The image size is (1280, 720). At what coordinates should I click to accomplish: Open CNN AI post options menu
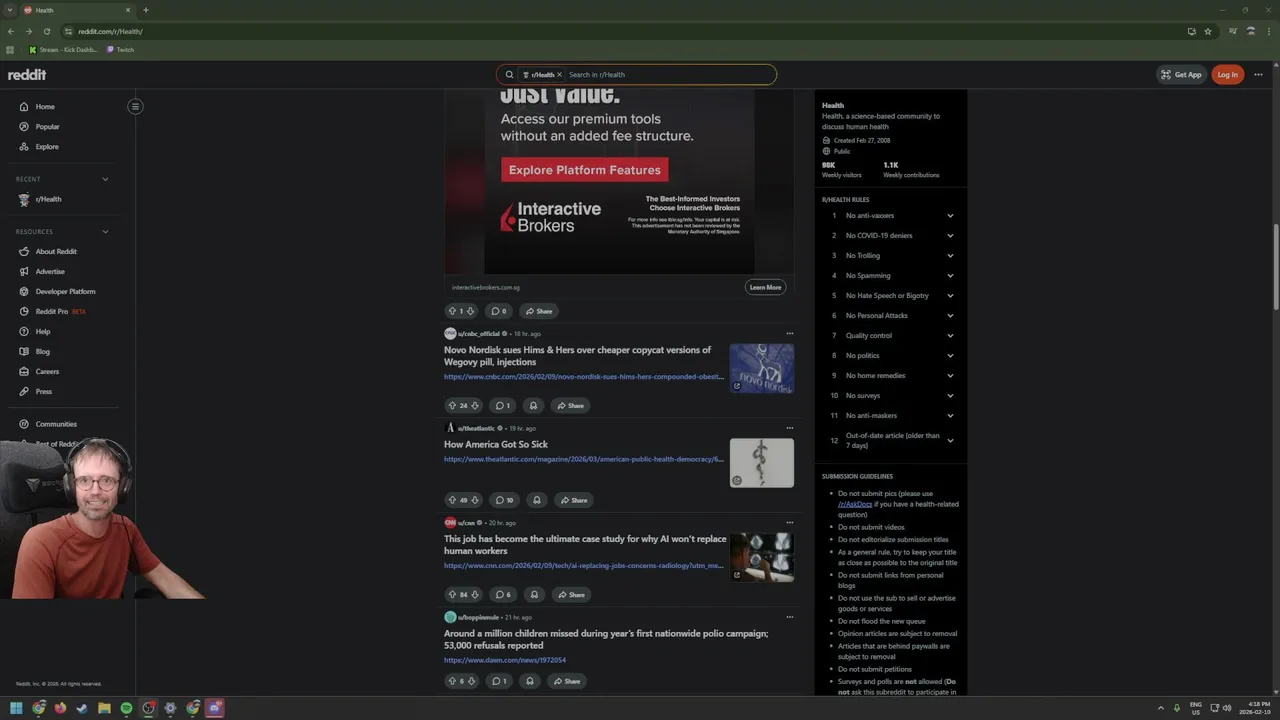(789, 522)
